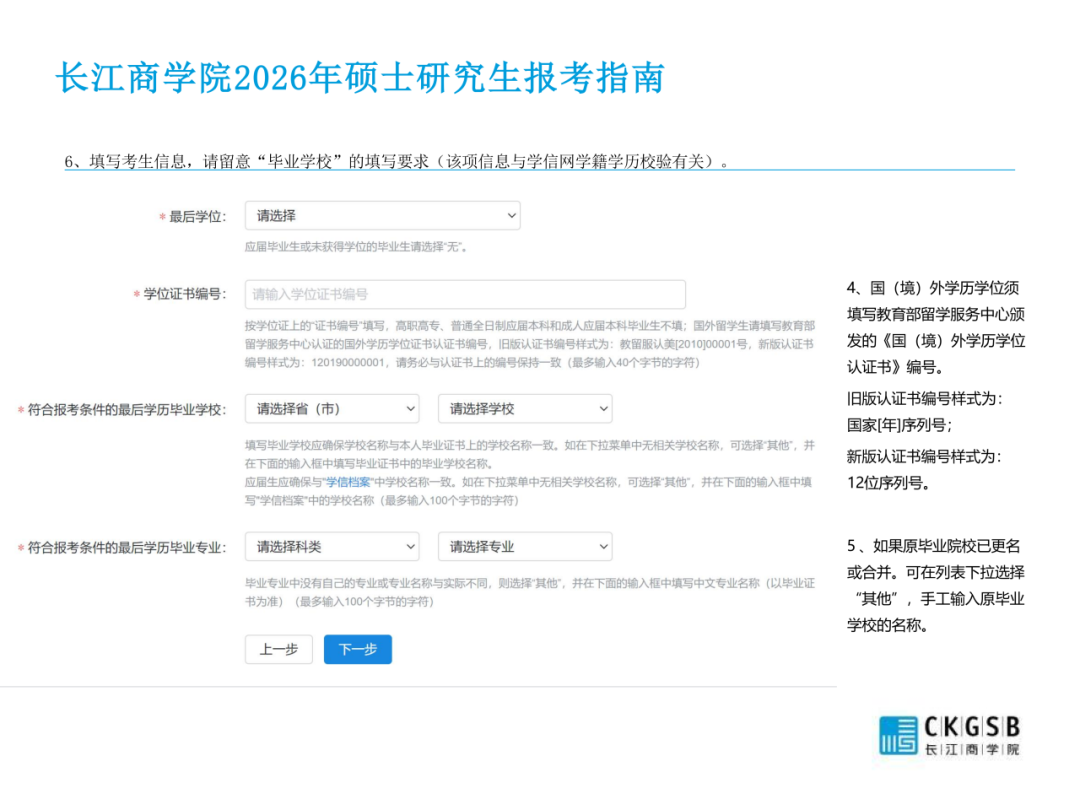This screenshot has width=1080, height=810.
Task: Expand the 请选择省（市） dropdown
Action: click(x=332, y=409)
